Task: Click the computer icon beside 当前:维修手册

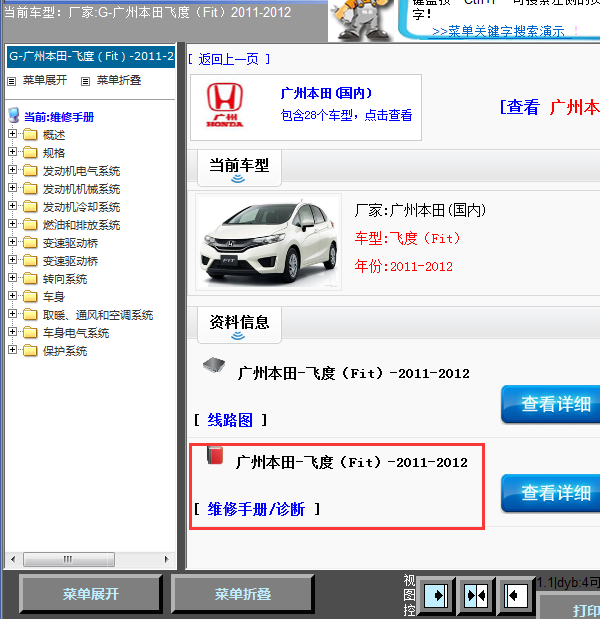Action: (14, 115)
